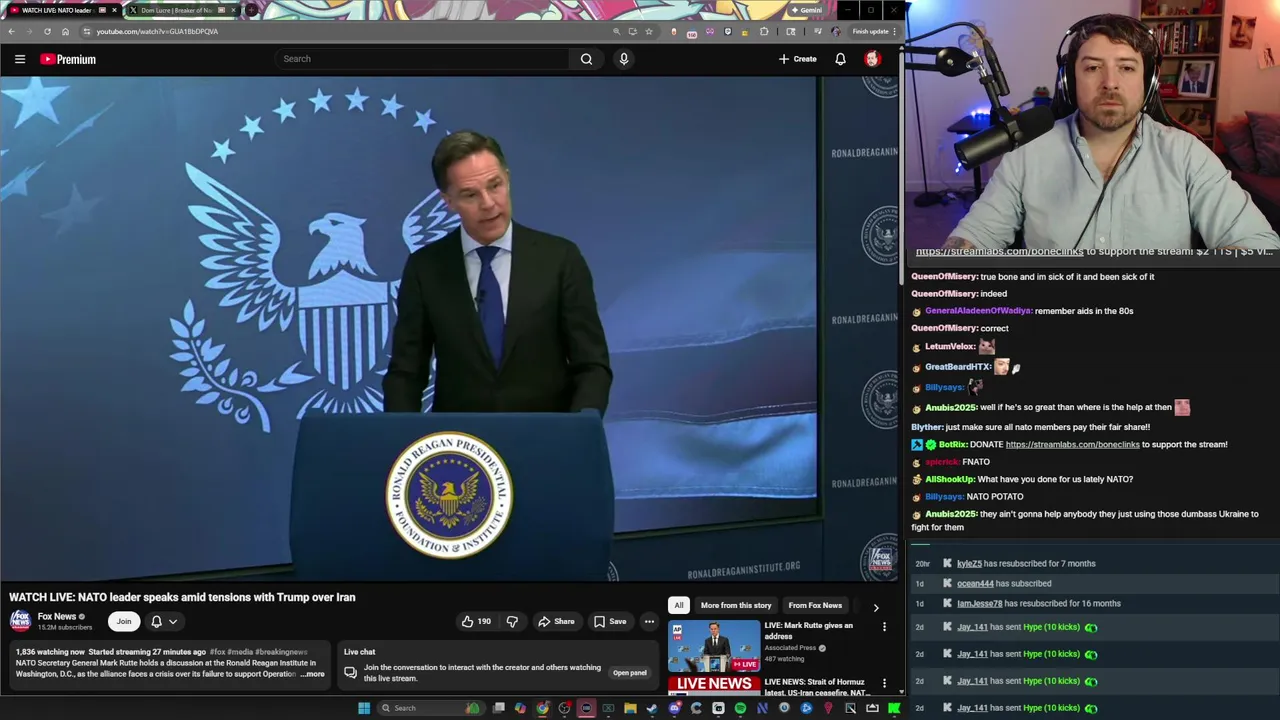Click the Share button under video
Image resolution: width=1280 pixels, height=720 pixels.
(x=556, y=622)
